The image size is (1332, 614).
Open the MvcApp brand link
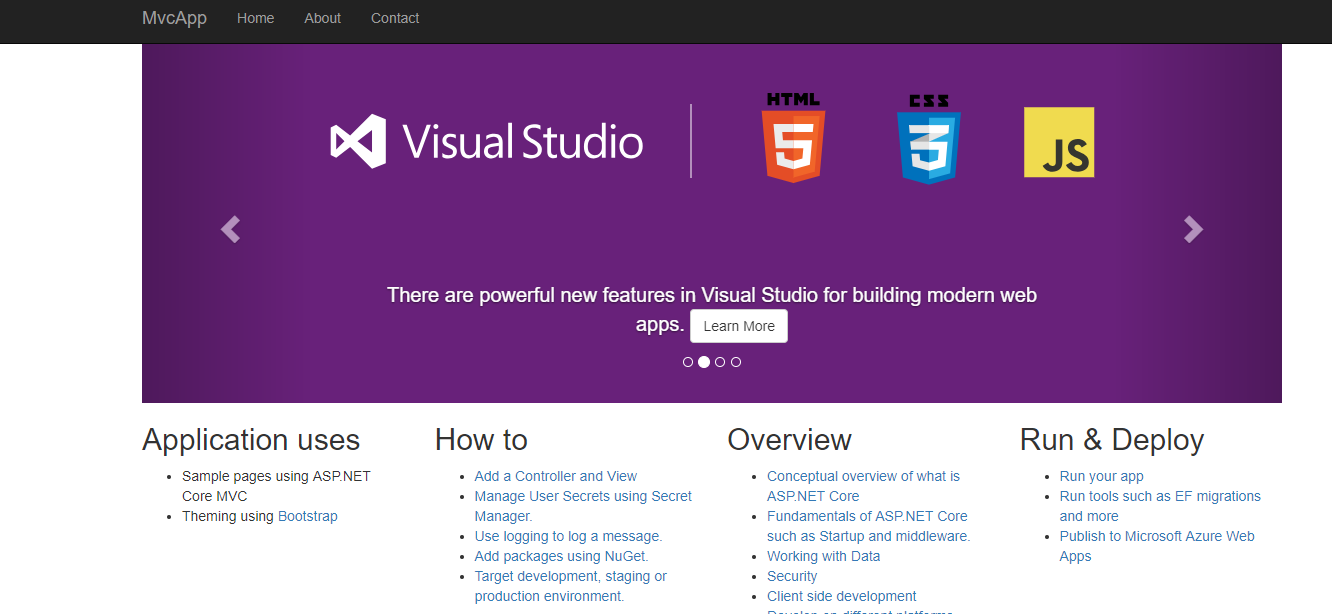pyautogui.click(x=174, y=18)
